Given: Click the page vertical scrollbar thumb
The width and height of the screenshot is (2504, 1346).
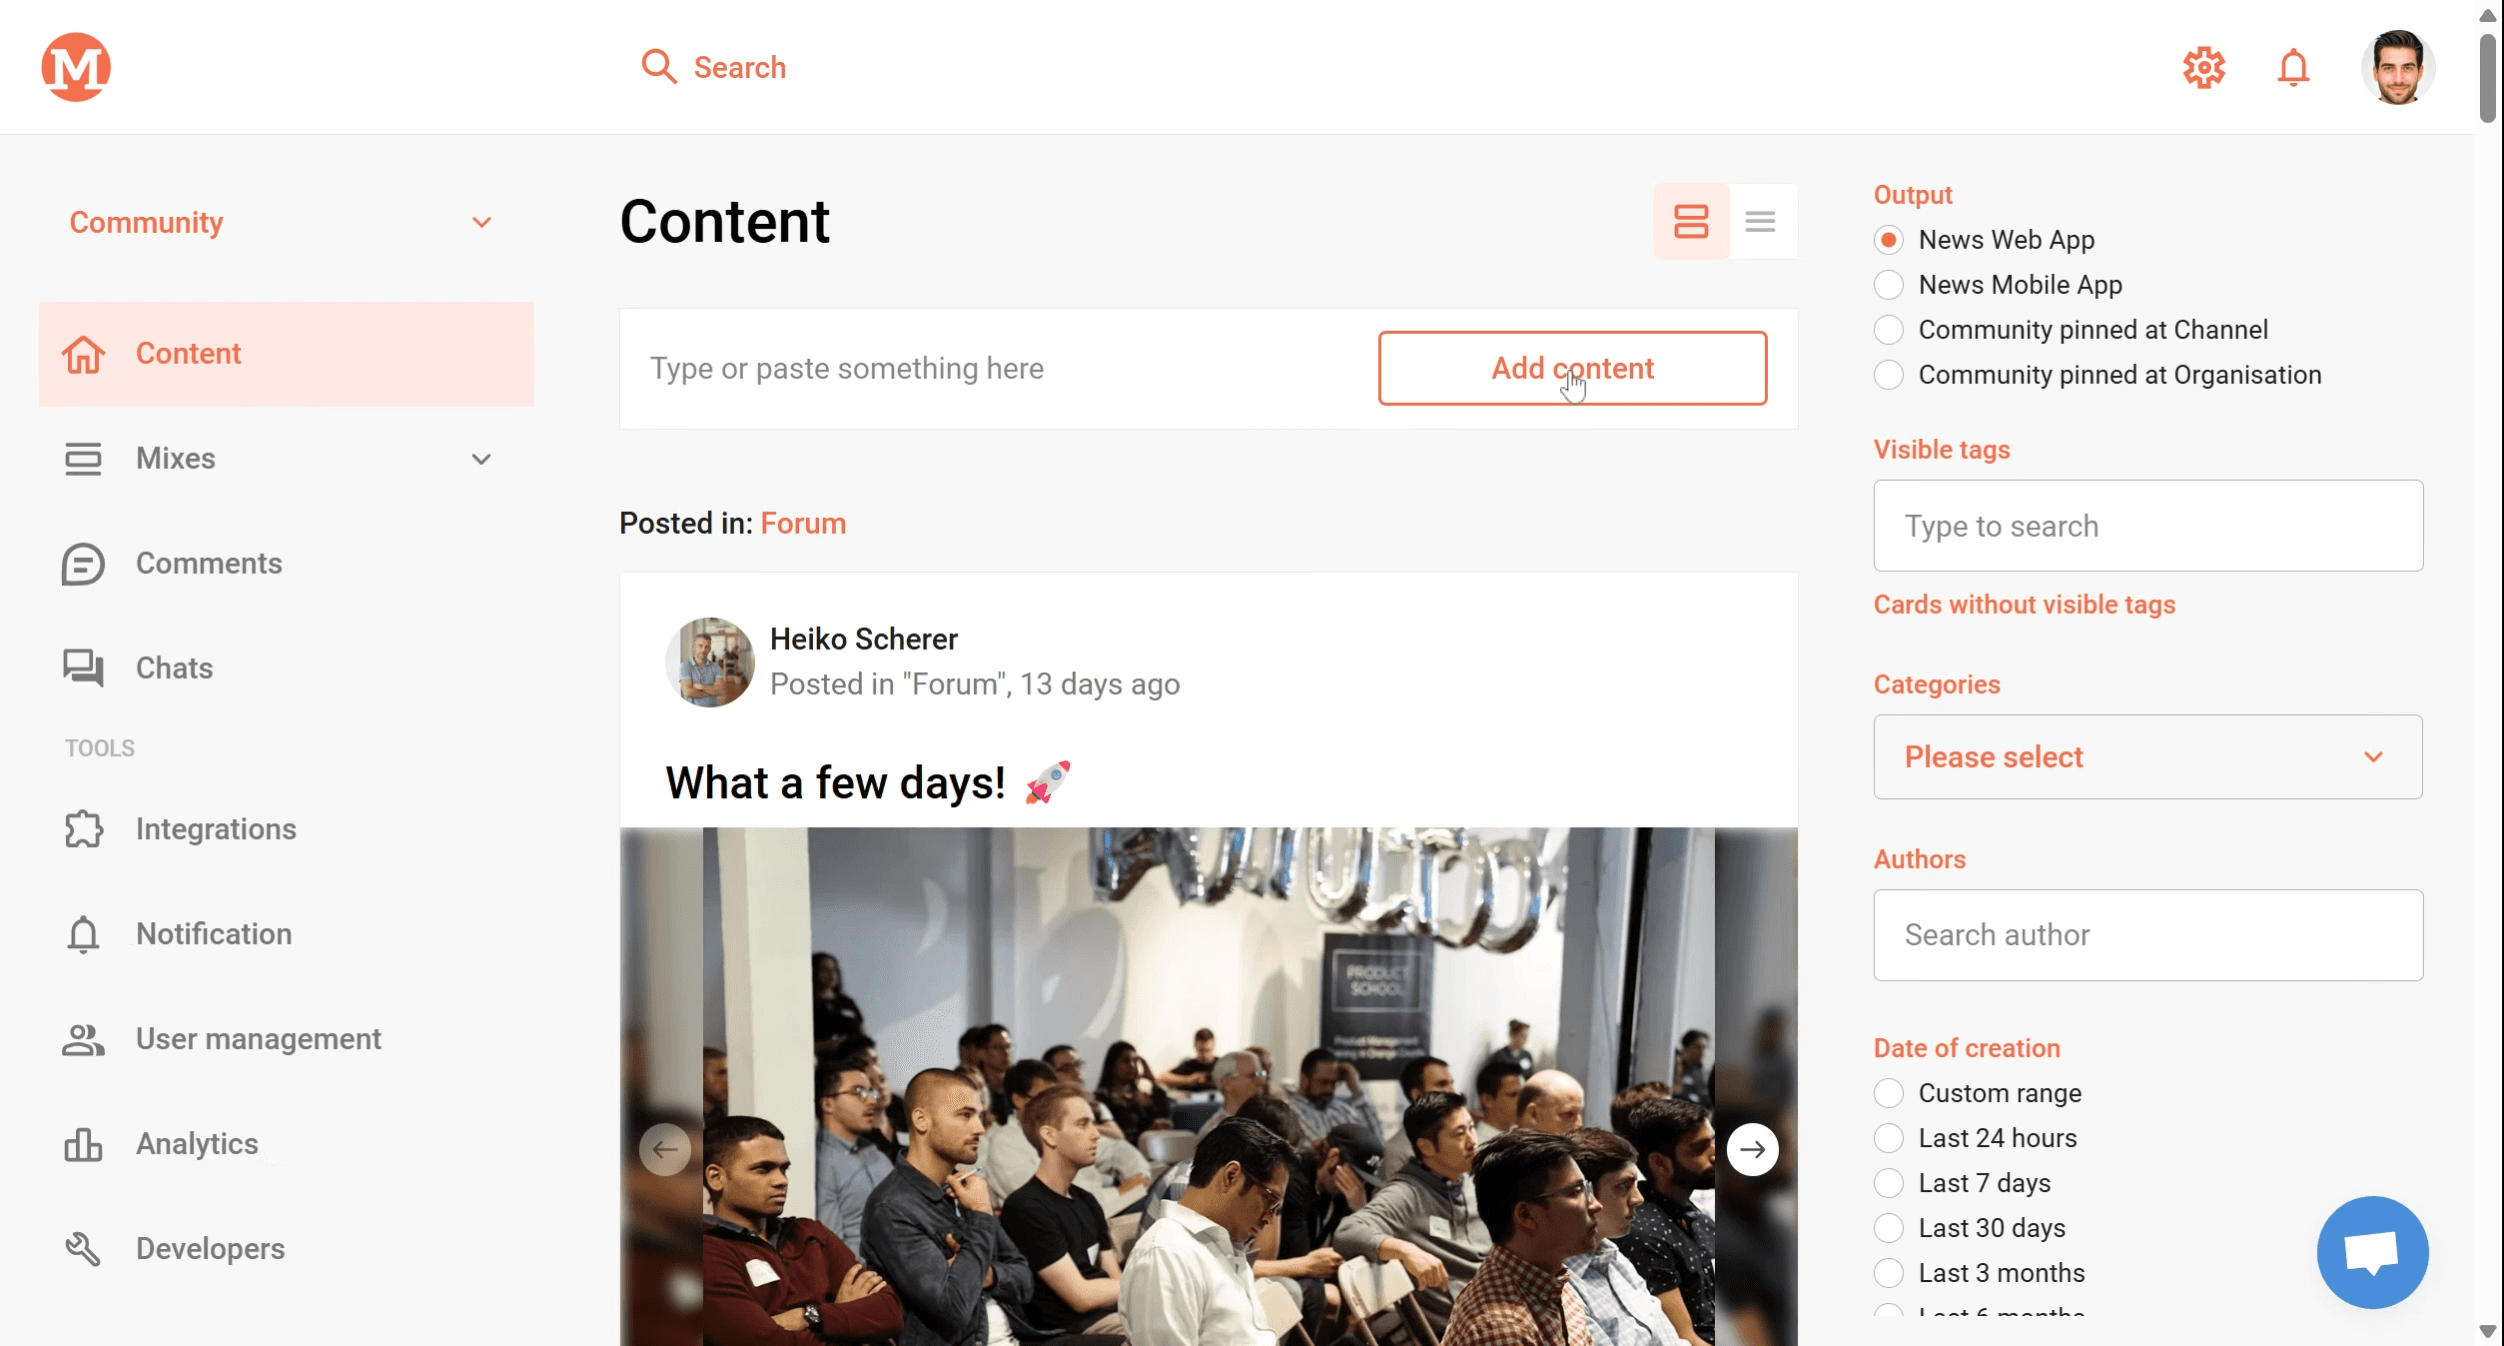Looking at the screenshot, I should pyautogui.click(x=2487, y=78).
